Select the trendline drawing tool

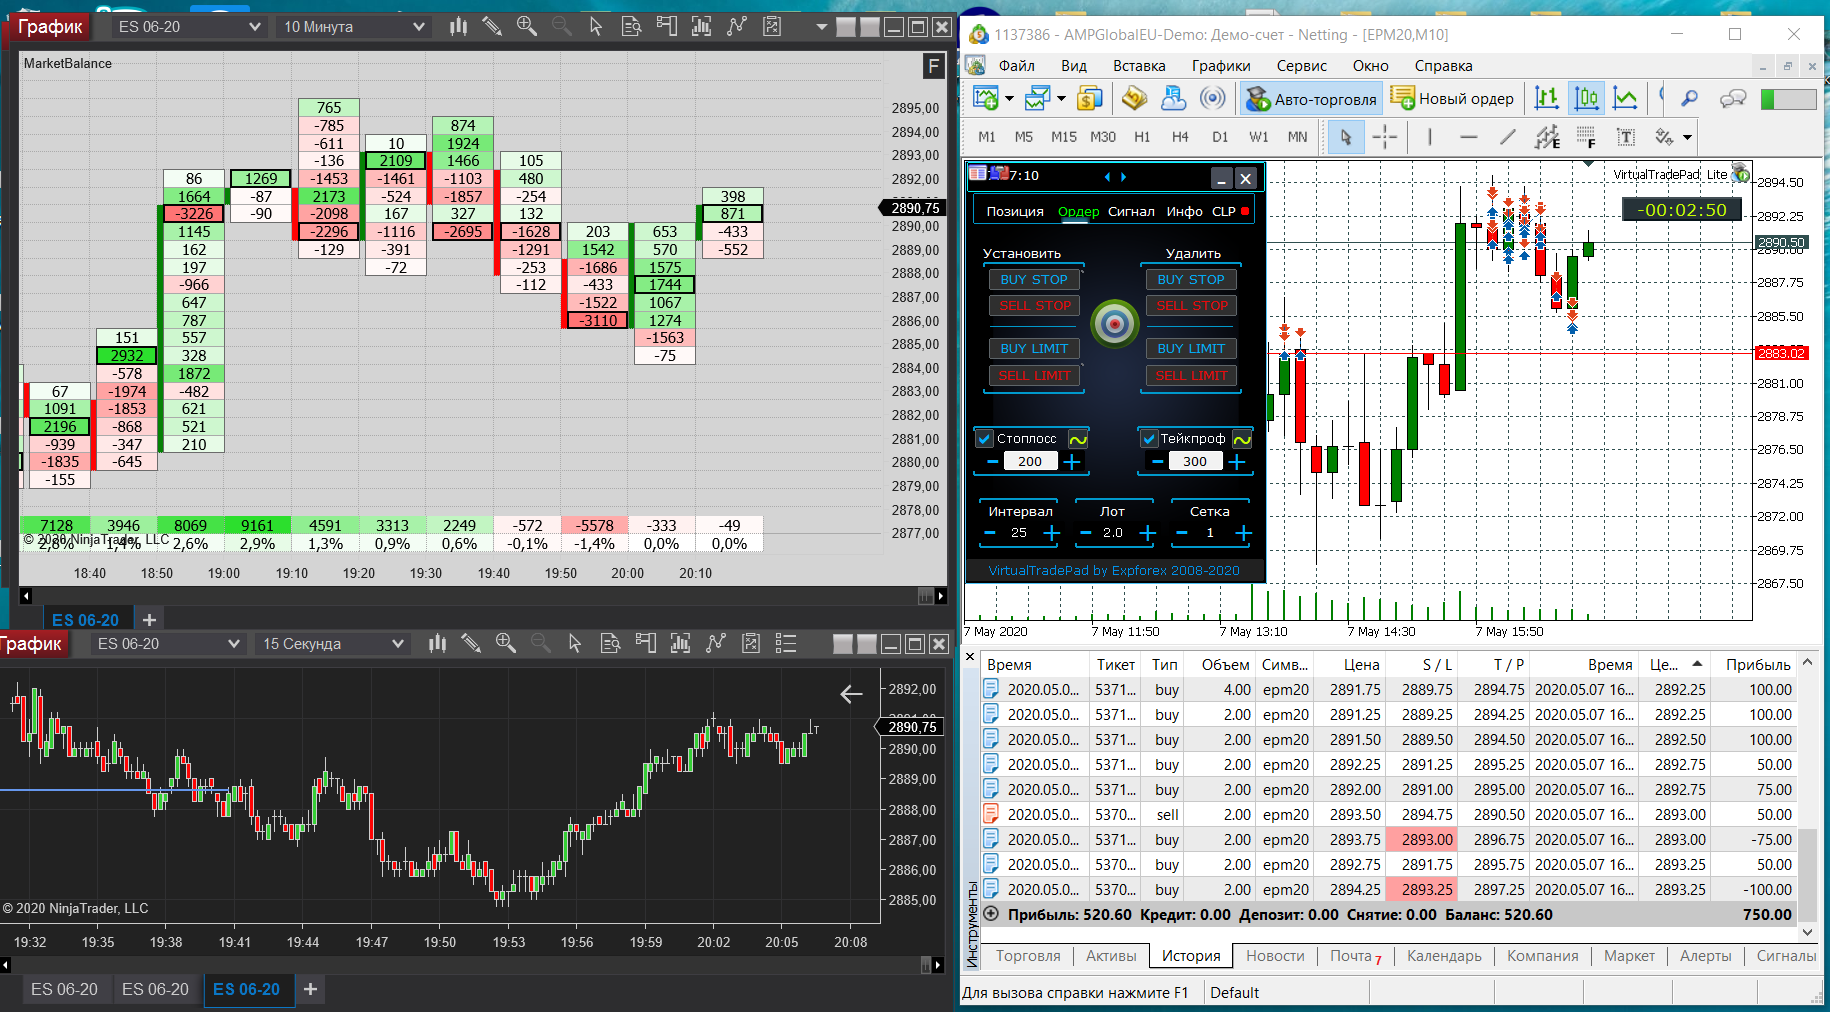tap(1508, 137)
